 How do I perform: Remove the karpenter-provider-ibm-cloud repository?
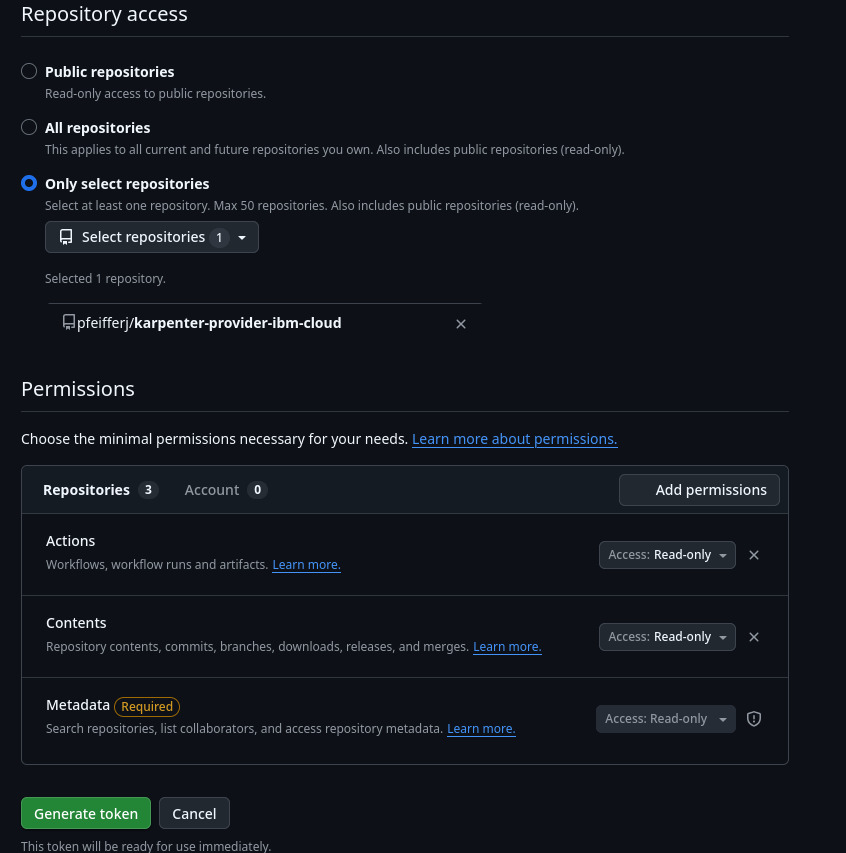461,324
